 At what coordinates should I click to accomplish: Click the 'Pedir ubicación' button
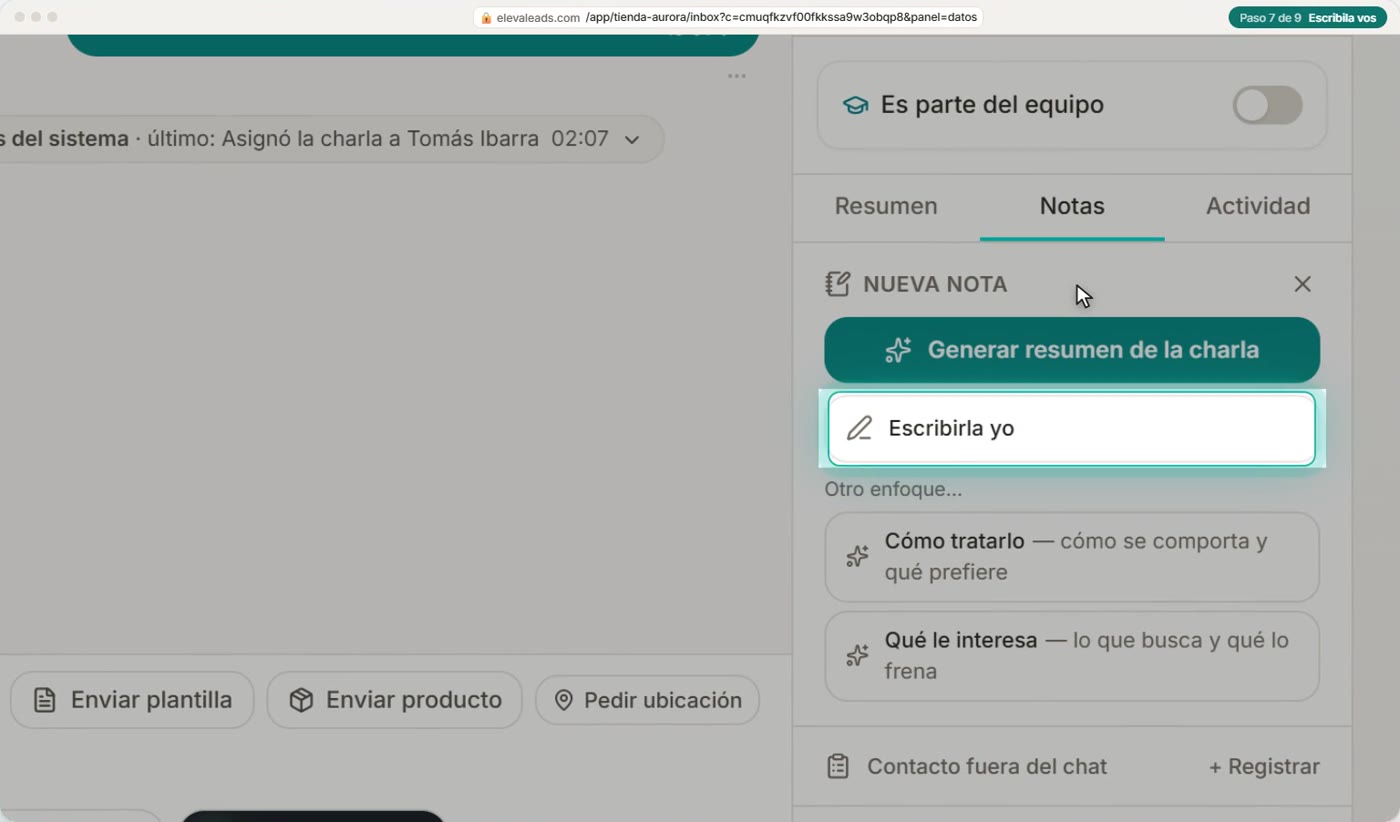647,700
